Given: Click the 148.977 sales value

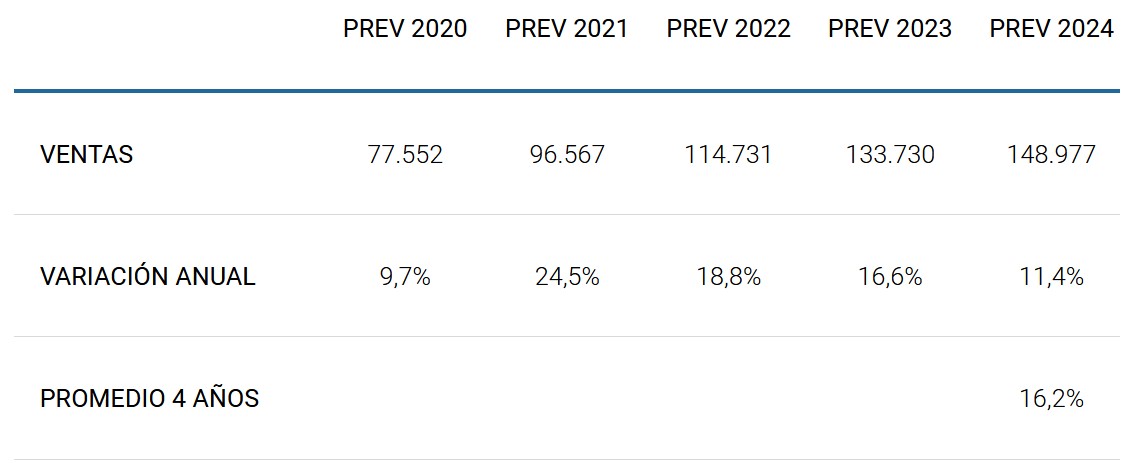Looking at the screenshot, I should [1051, 155].
